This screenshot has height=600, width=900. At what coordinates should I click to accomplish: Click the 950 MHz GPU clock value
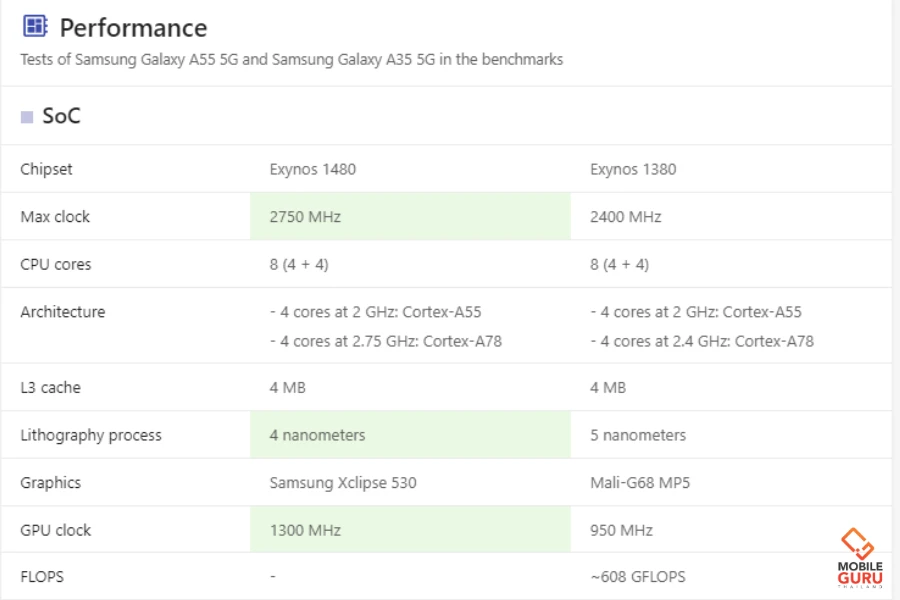(621, 530)
